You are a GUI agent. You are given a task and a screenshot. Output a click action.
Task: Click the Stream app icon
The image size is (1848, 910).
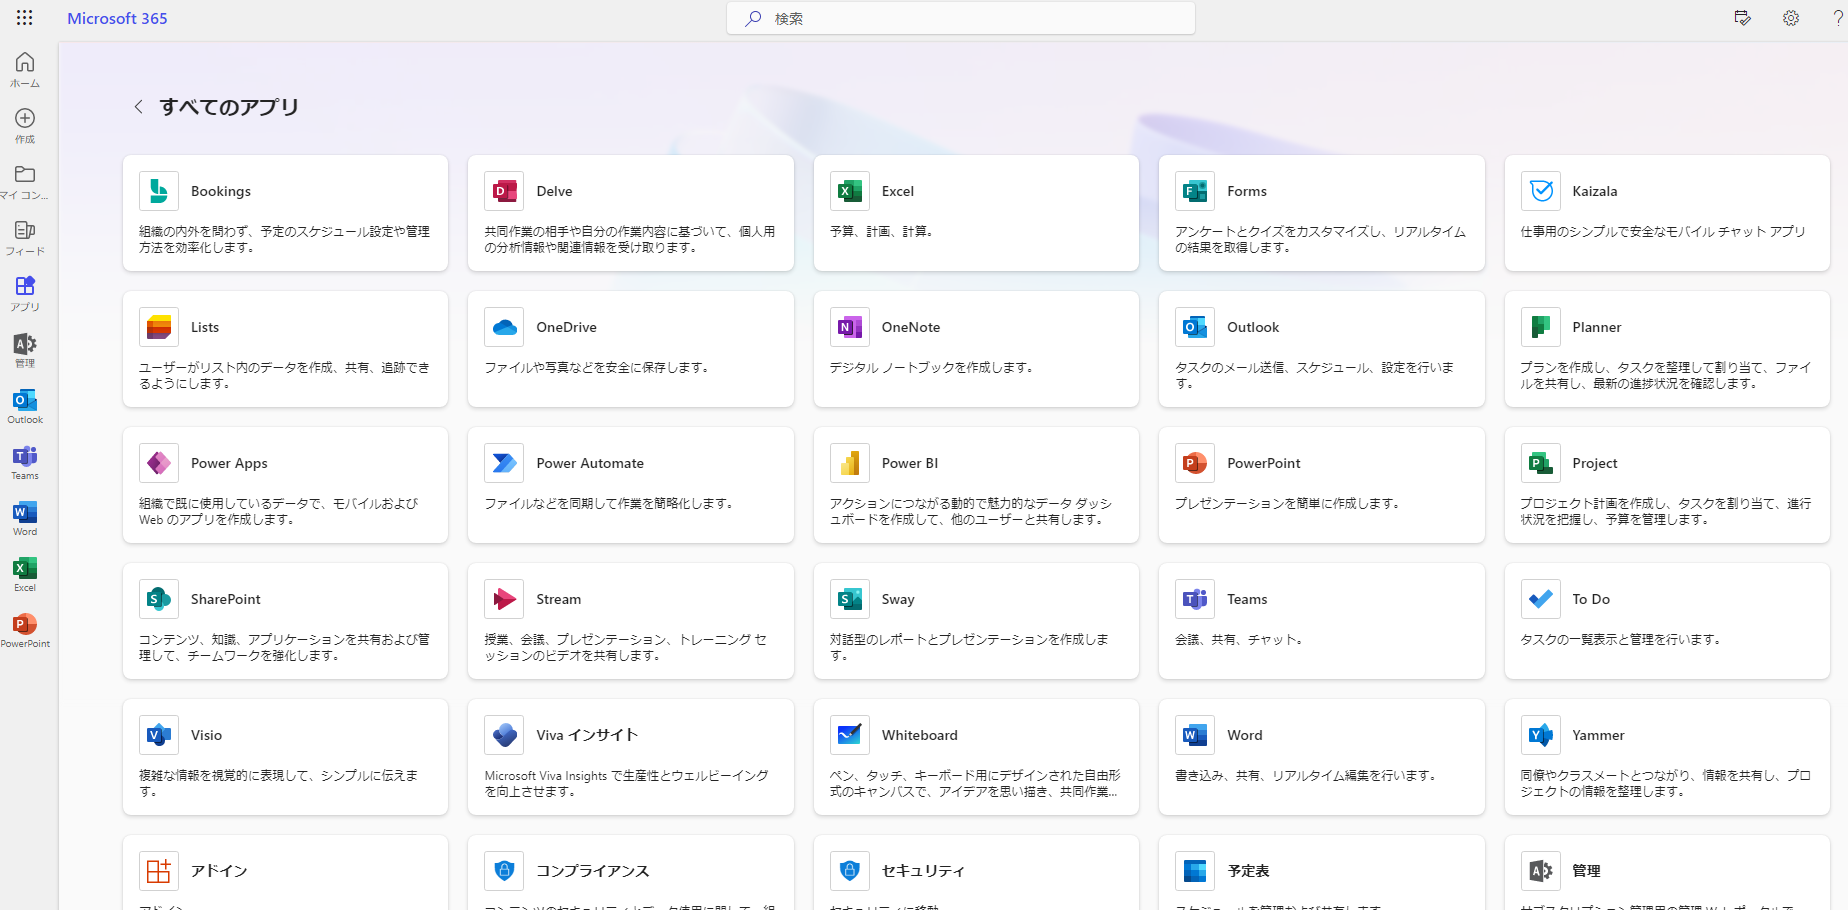pyautogui.click(x=504, y=599)
